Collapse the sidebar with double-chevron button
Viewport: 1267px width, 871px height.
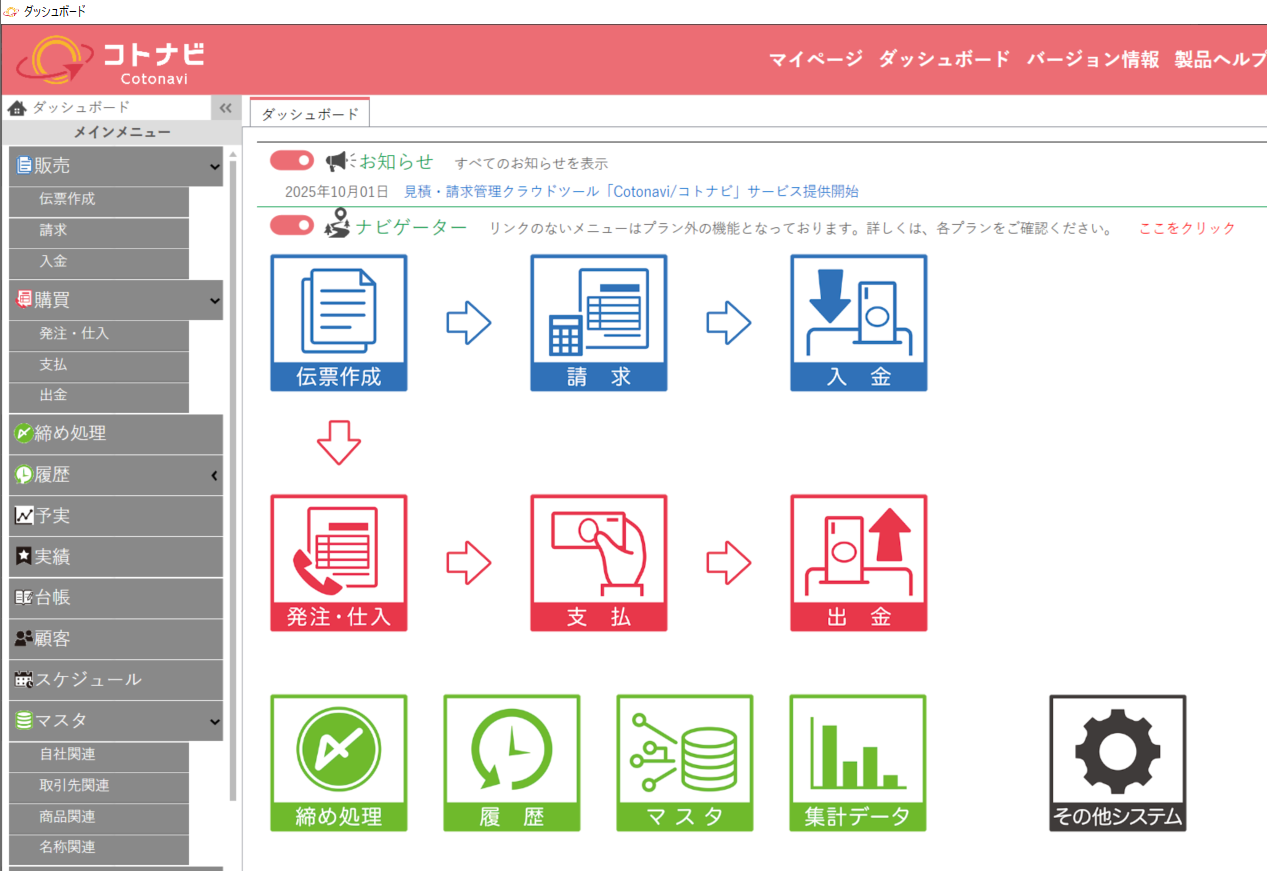(x=226, y=108)
